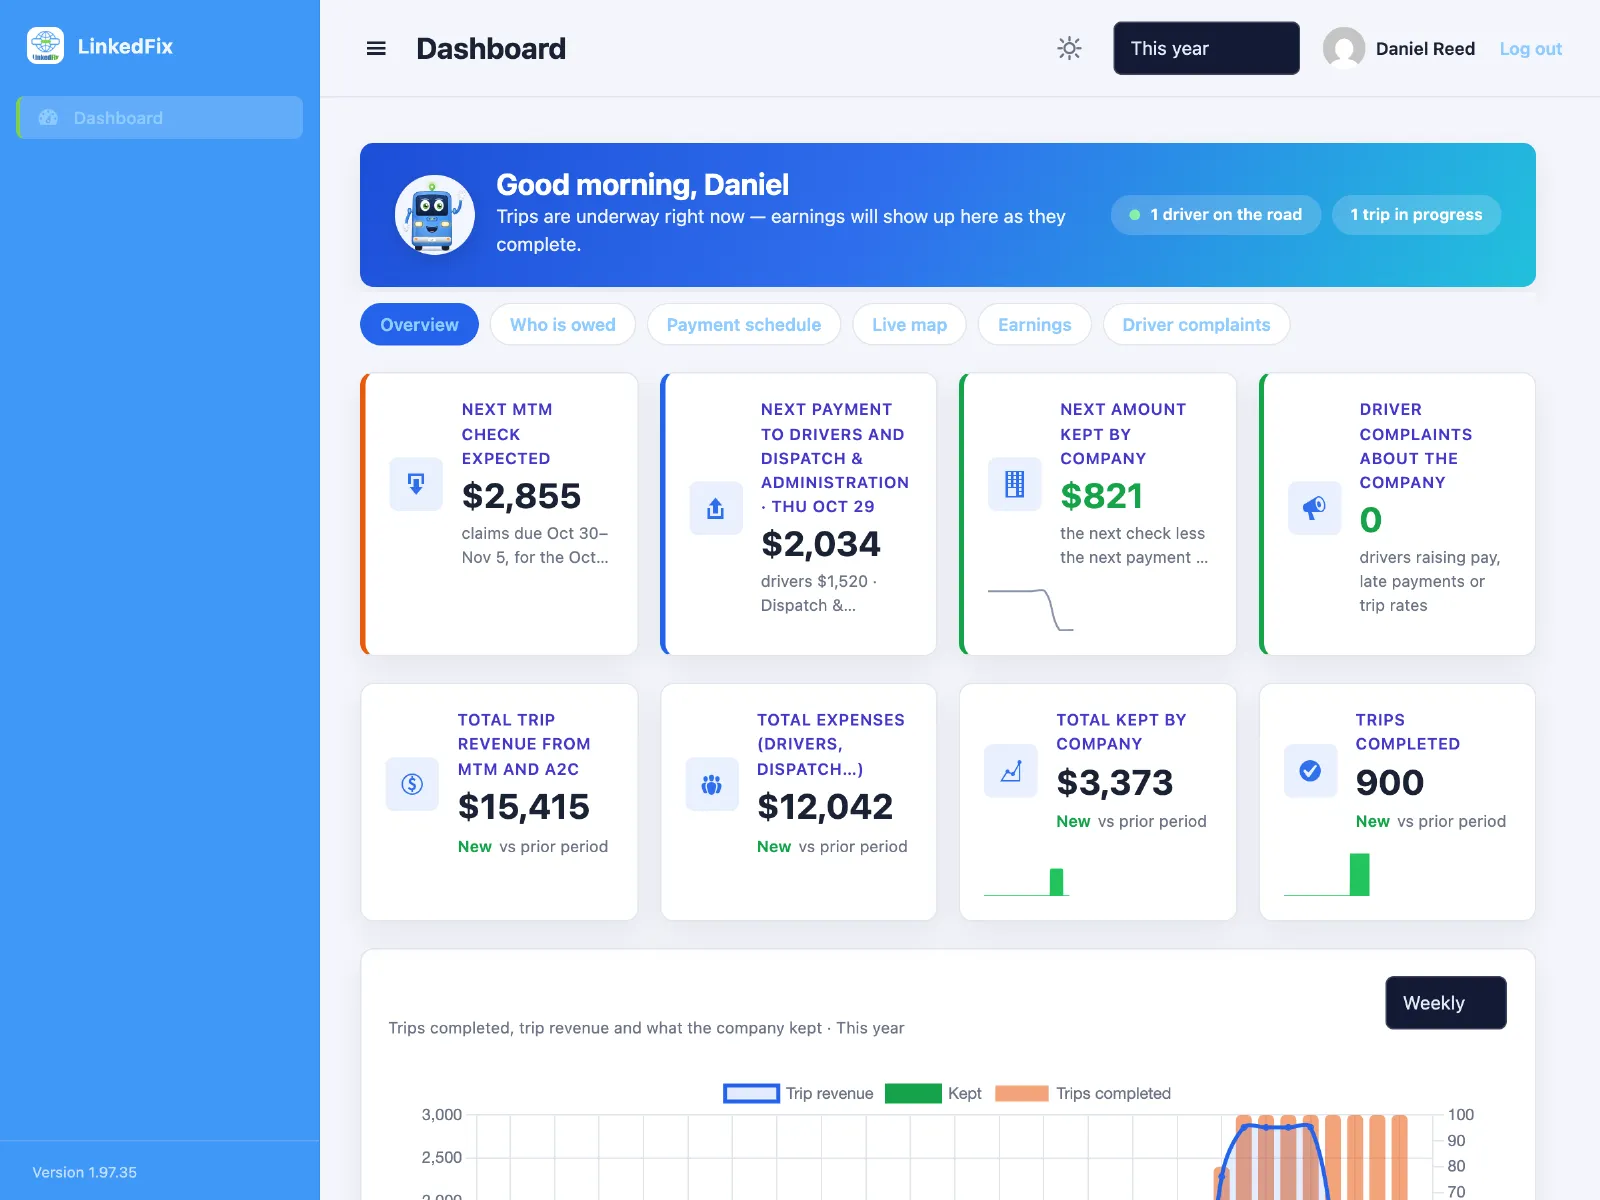Click the sidebar Dashboard gauge icon
Screen dimensions: 1600x1200
48,118
